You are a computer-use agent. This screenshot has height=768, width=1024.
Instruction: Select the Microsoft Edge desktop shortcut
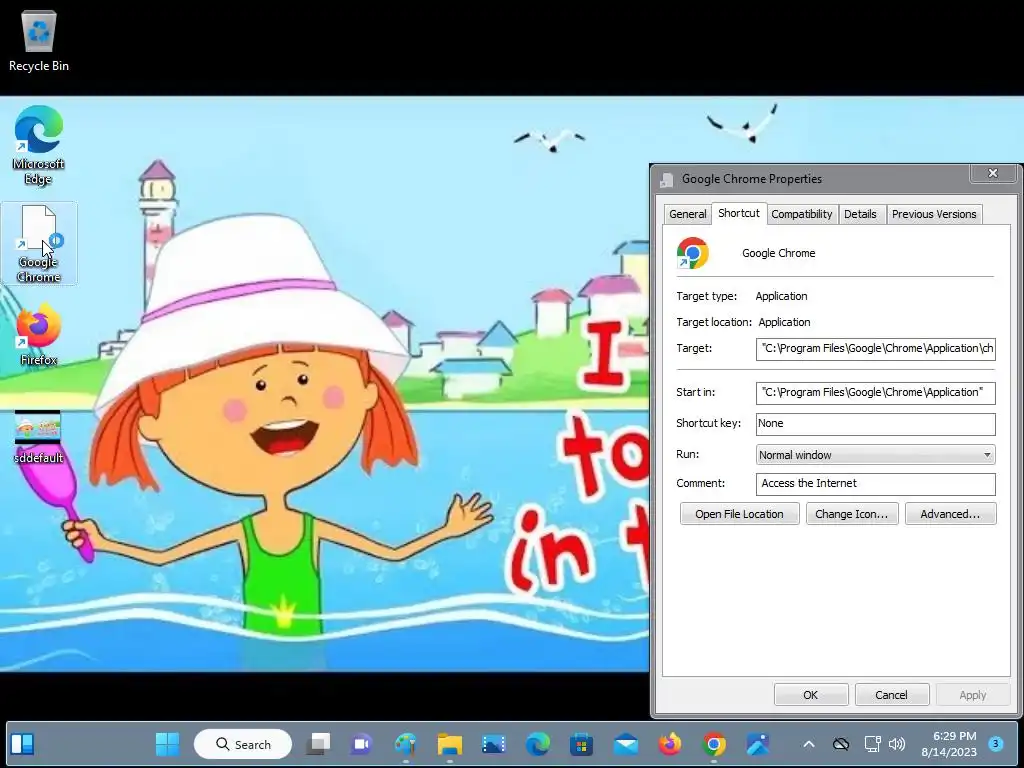39,145
